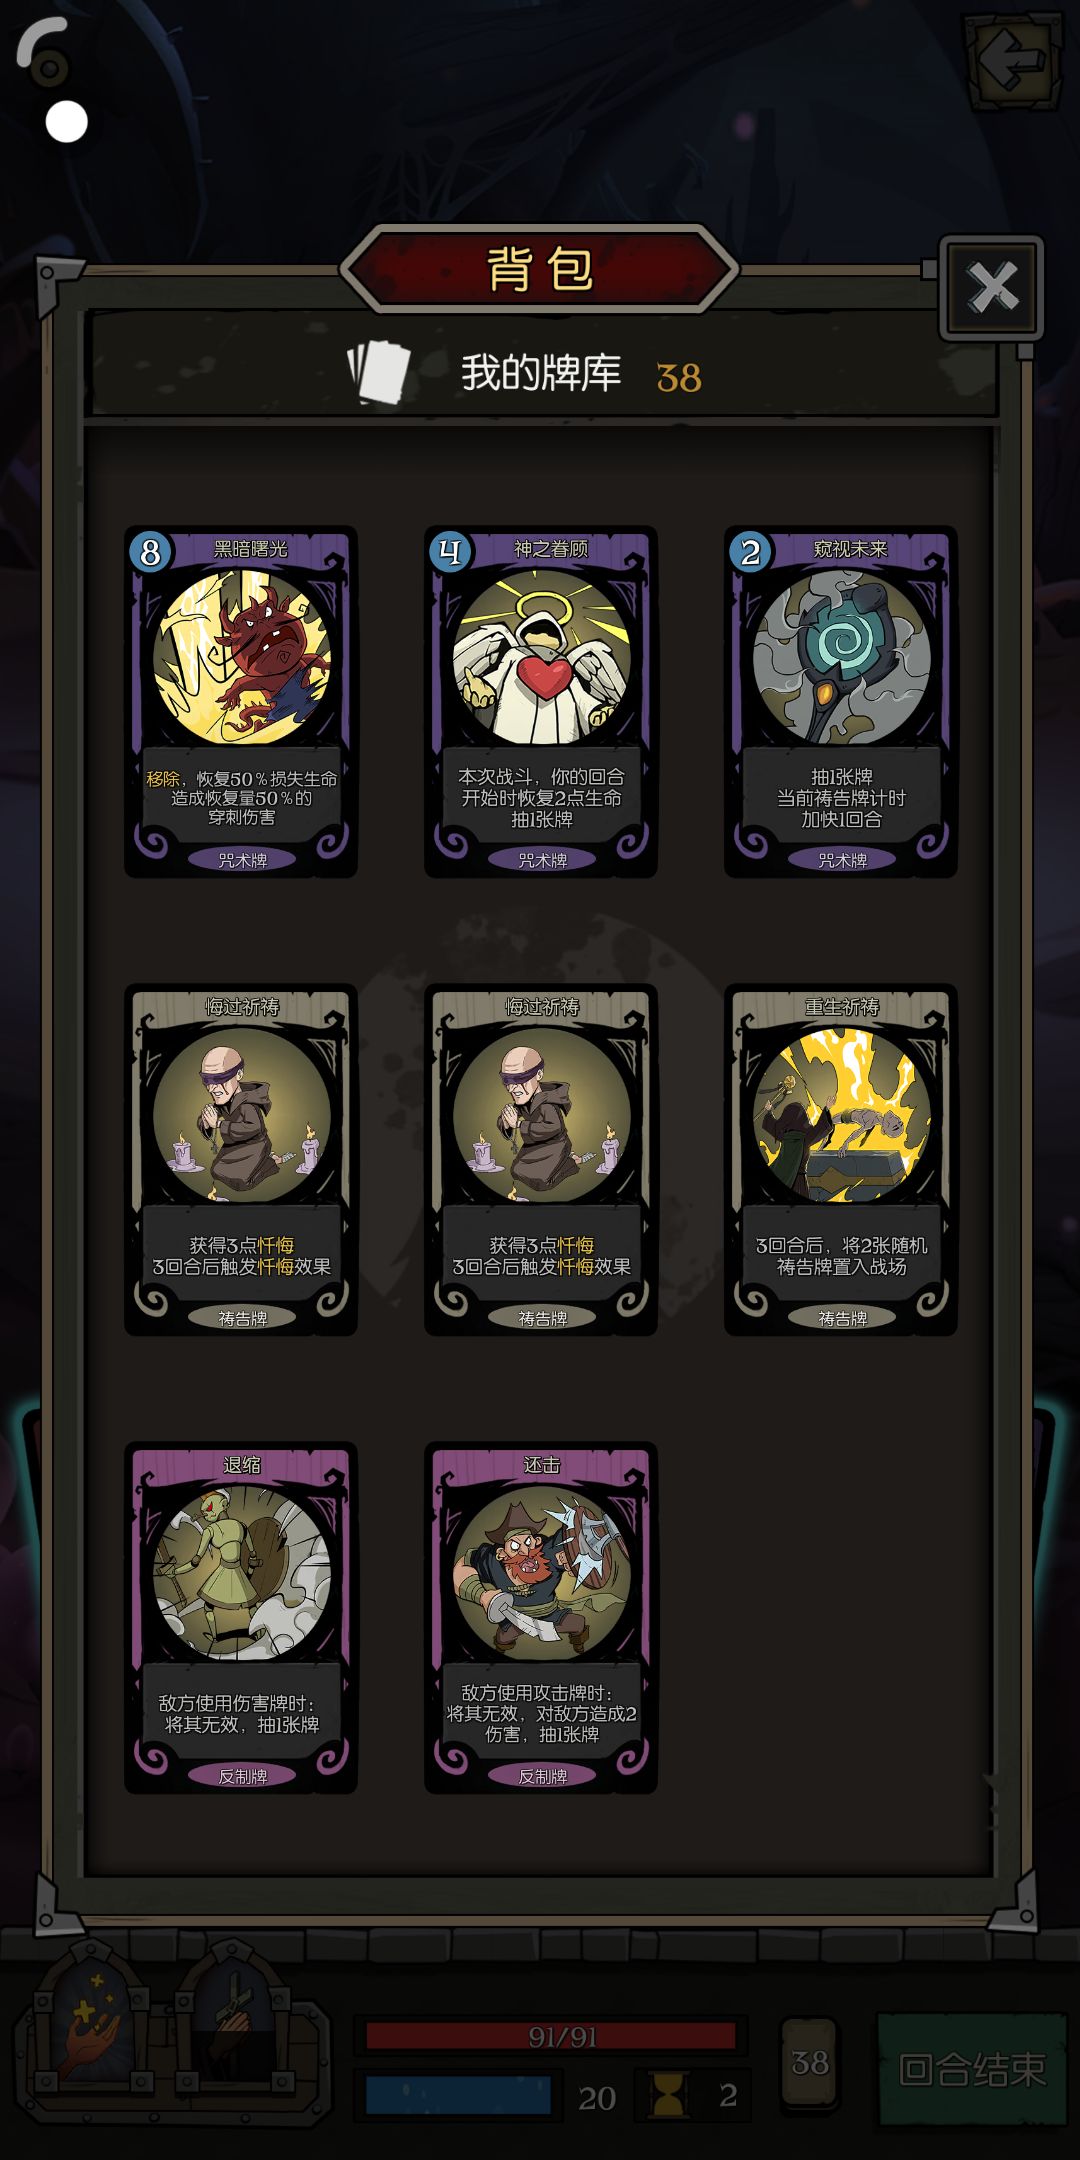Select the 退缩 counter card
1080x2160 pixels.
(x=241, y=1618)
